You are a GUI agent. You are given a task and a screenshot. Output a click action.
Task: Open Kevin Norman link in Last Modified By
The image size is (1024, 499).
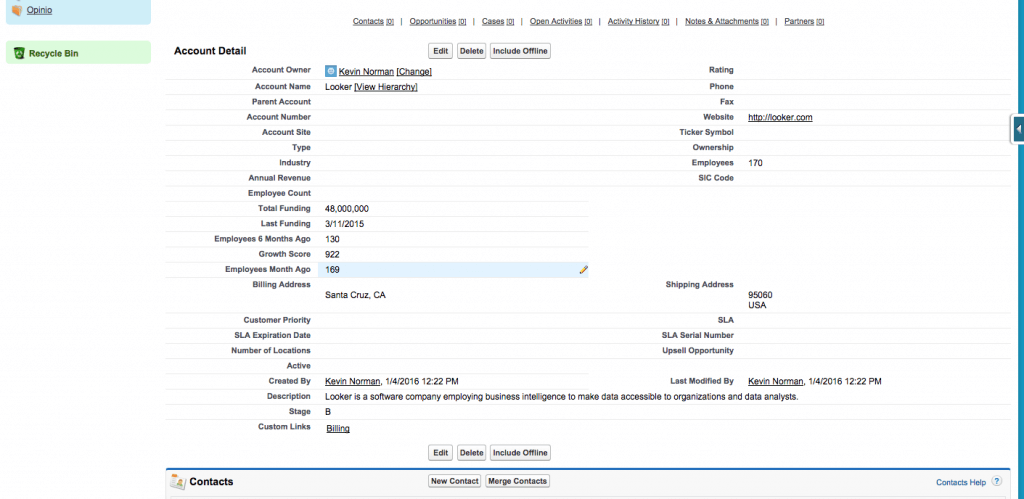coord(776,381)
